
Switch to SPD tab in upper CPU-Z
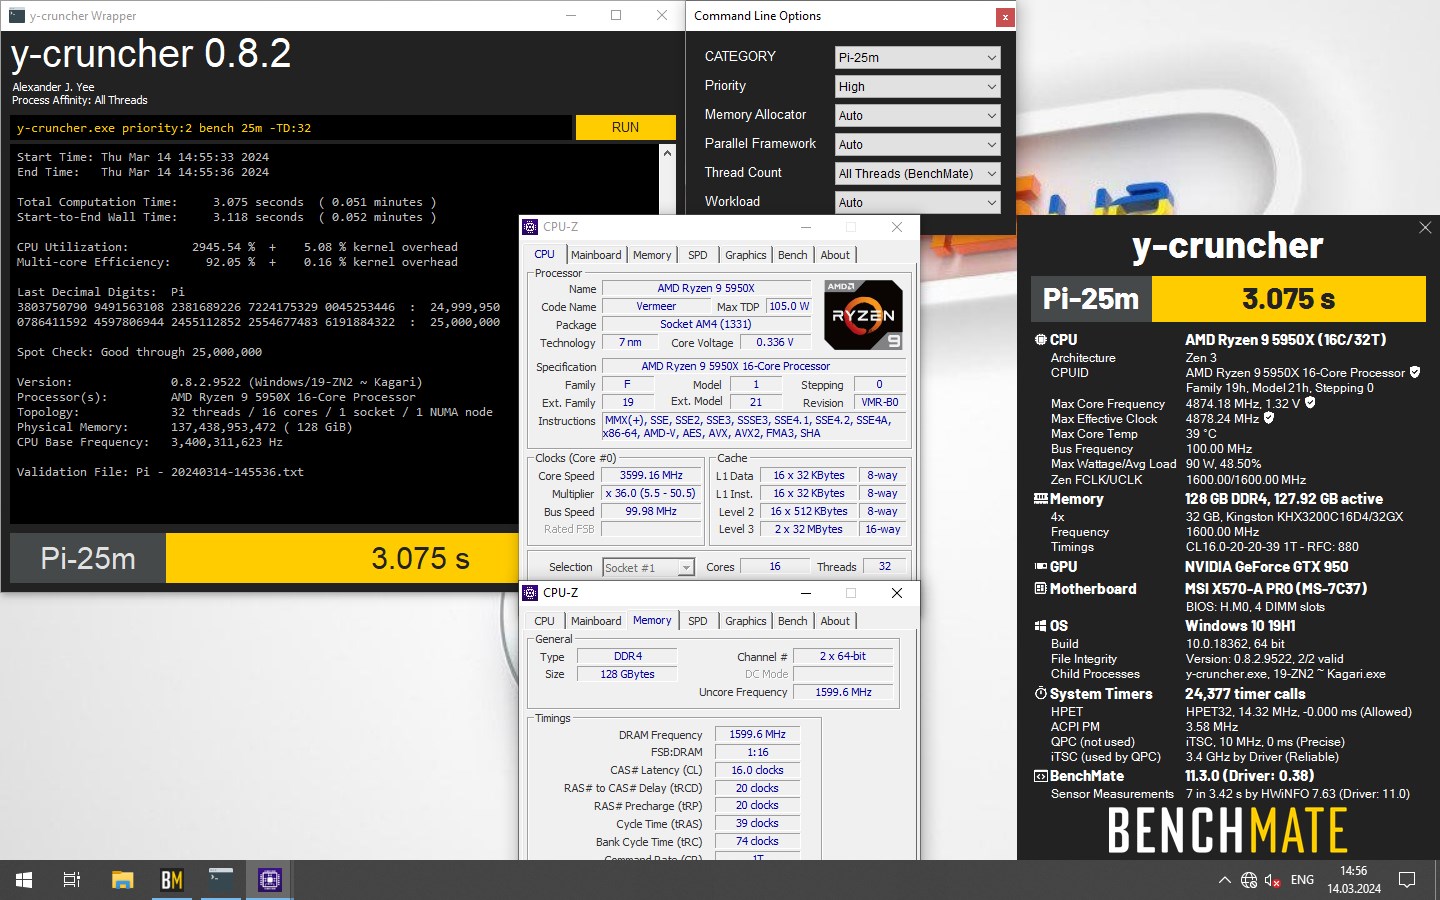pyautogui.click(x=698, y=255)
